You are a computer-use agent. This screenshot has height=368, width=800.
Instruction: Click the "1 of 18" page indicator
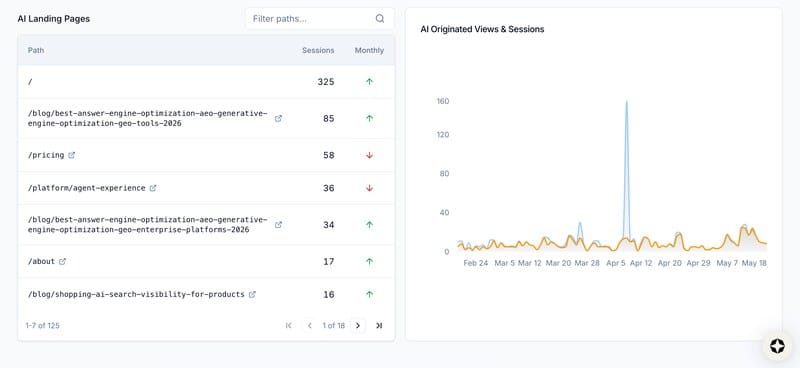click(x=334, y=326)
